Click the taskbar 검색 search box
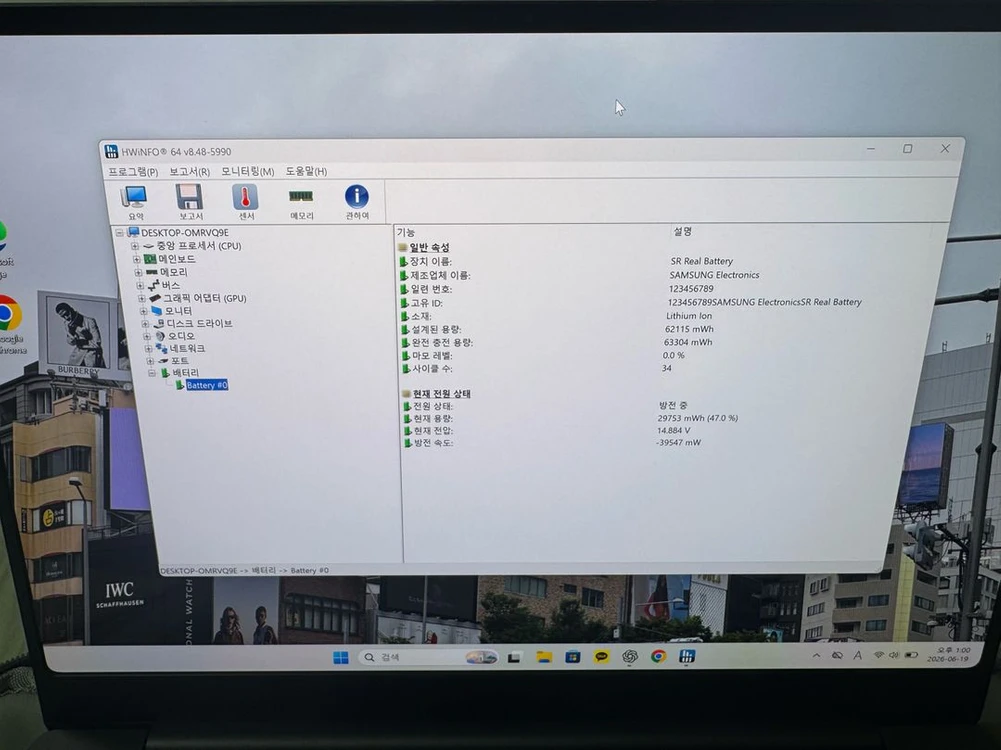Viewport: 1001px width, 750px height. coord(429,657)
